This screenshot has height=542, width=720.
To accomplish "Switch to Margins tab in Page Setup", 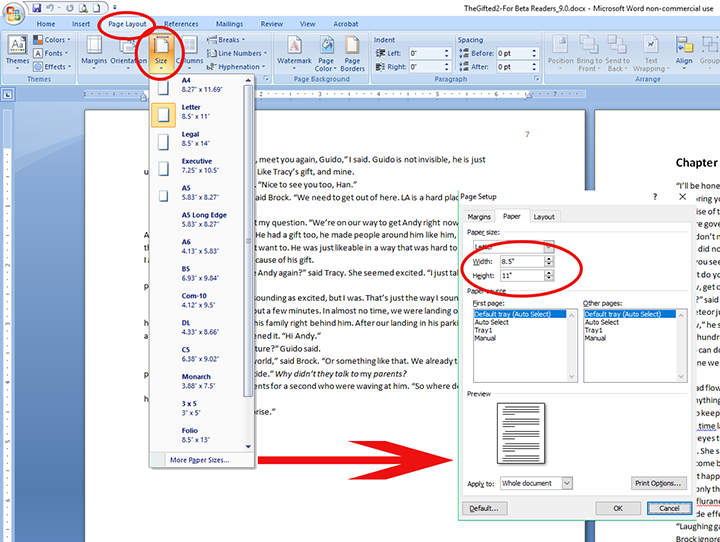I will point(479,217).
